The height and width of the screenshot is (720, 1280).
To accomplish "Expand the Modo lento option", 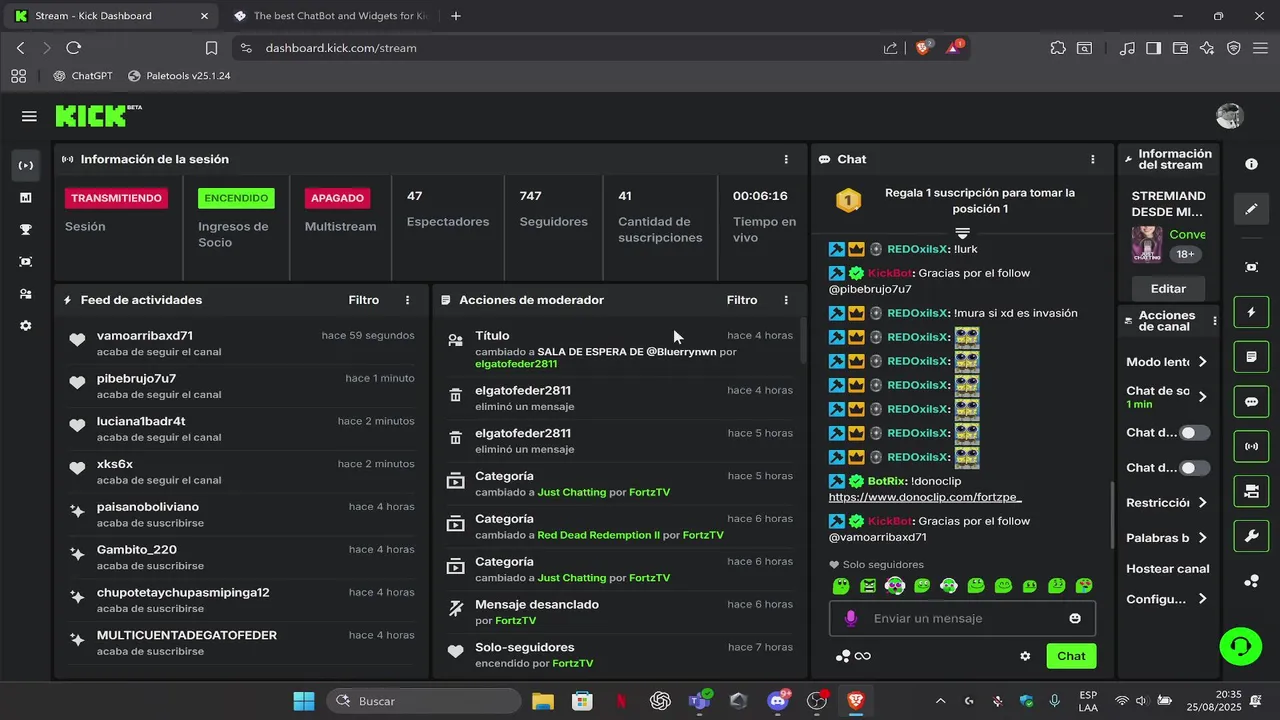I will (1167, 362).
